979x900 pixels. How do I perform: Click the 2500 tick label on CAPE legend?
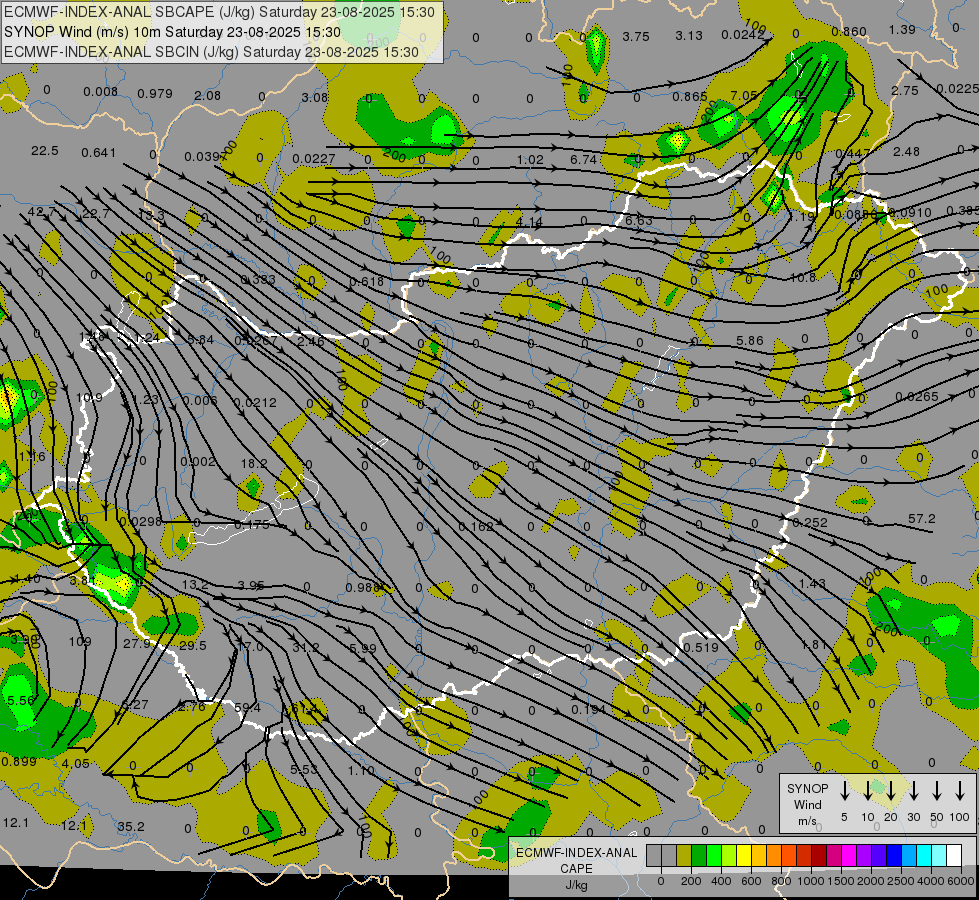(x=900, y=881)
